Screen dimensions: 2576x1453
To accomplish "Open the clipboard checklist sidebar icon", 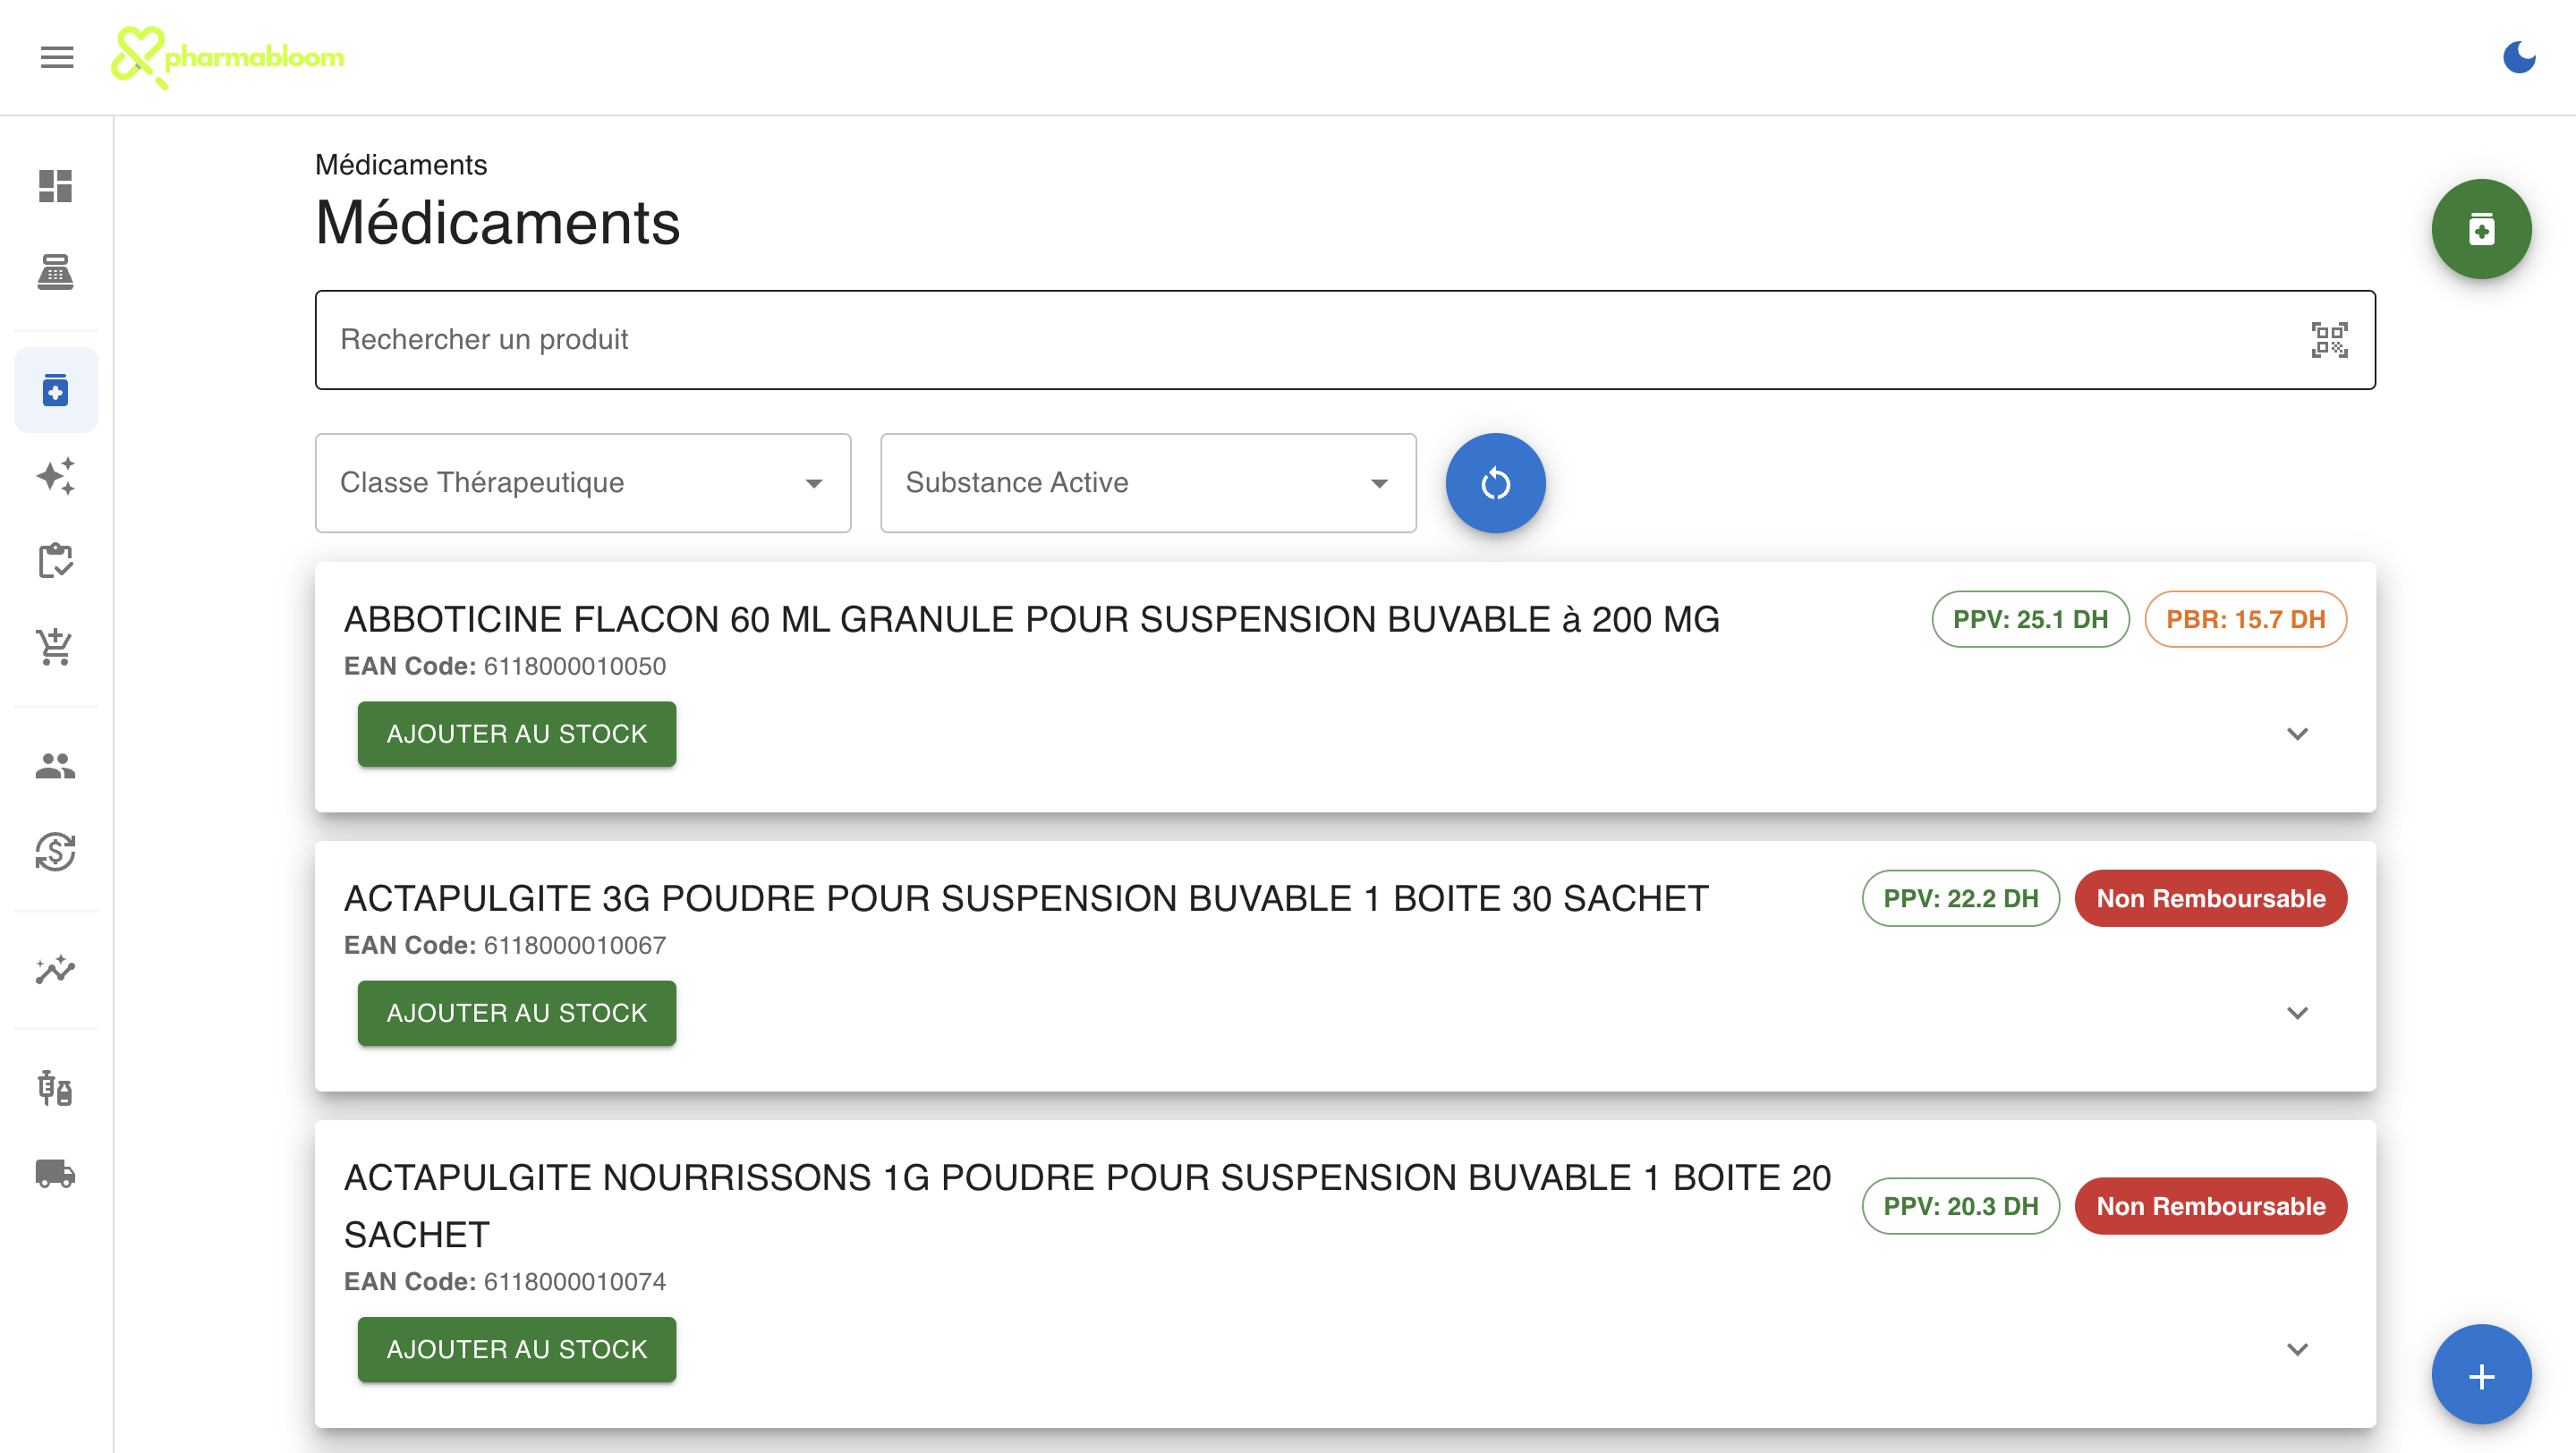I will [x=56, y=561].
